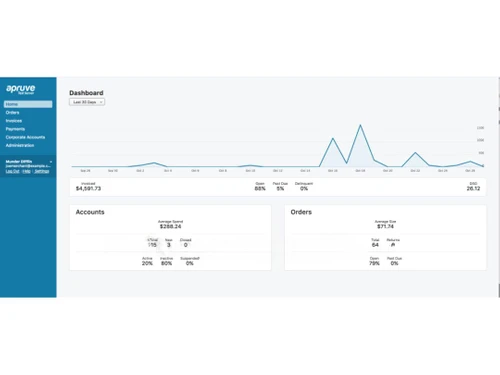Click the merchant email address in sidebar
Viewport: 500px width, 375px height.
click(28, 166)
